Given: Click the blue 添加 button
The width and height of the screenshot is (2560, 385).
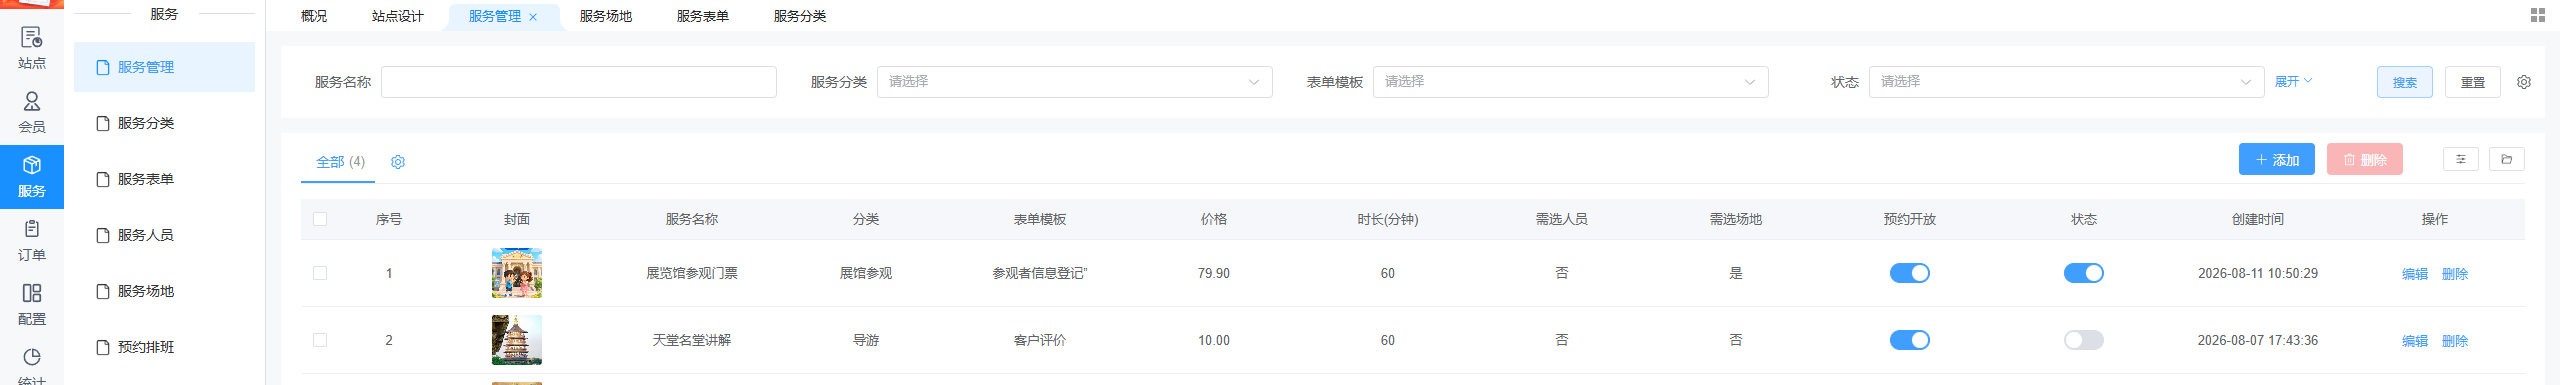Looking at the screenshot, I should click(2277, 159).
